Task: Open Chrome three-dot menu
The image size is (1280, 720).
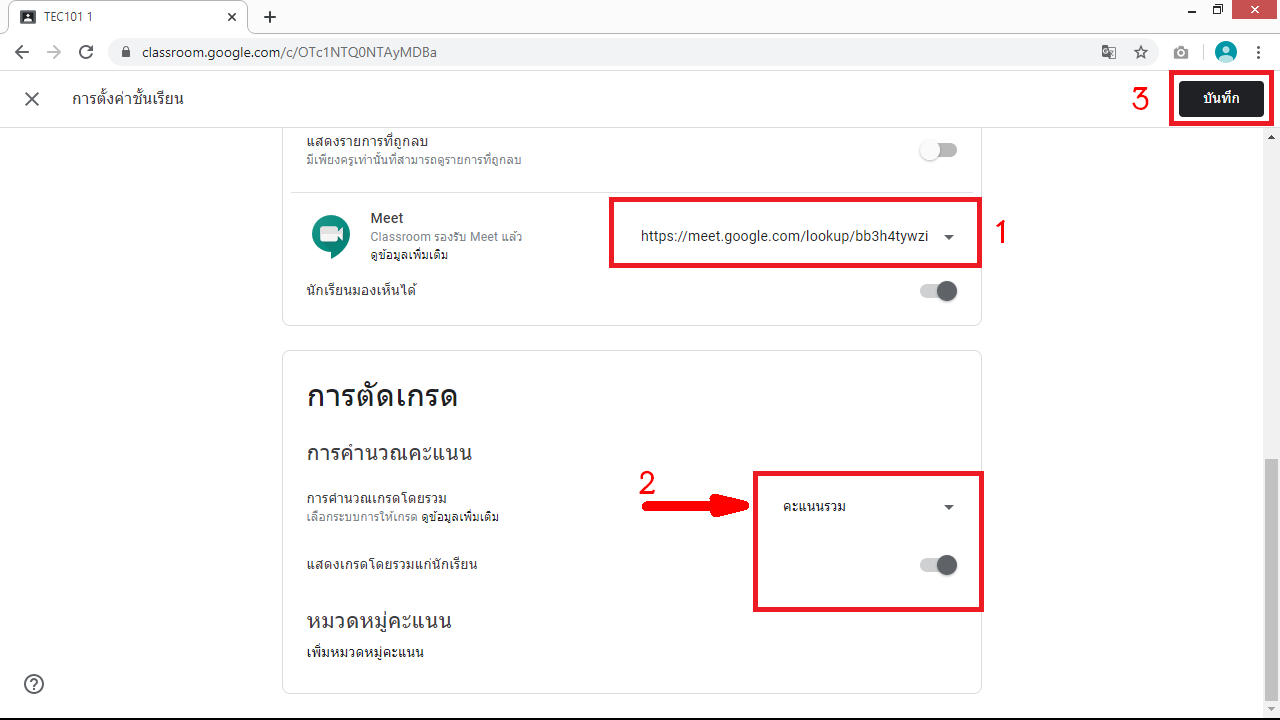Action: [1258, 52]
